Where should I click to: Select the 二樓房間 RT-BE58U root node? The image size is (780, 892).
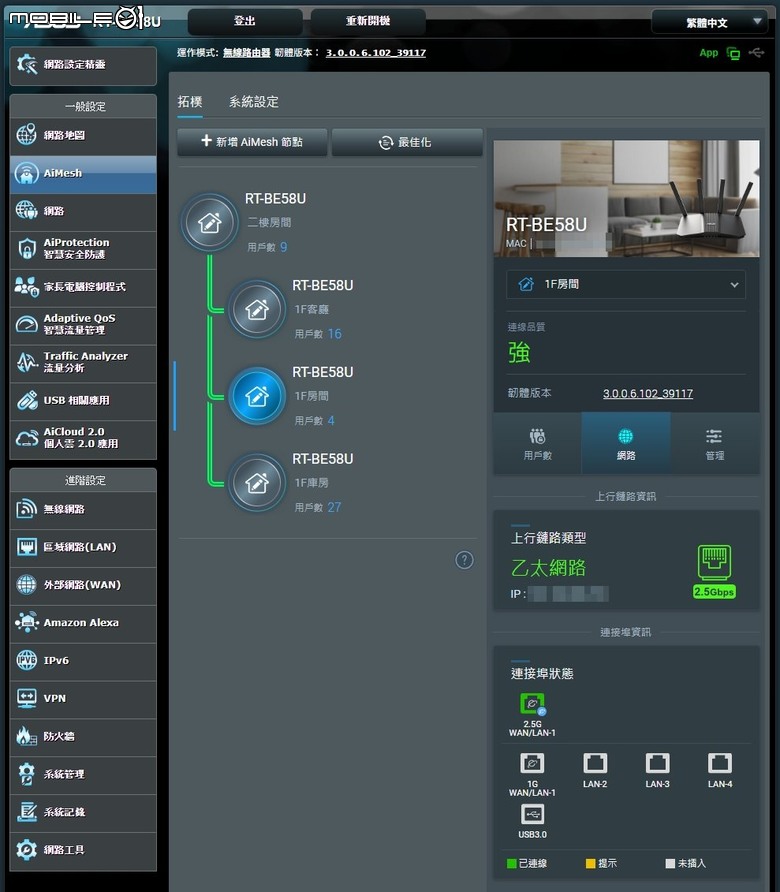tap(209, 222)
